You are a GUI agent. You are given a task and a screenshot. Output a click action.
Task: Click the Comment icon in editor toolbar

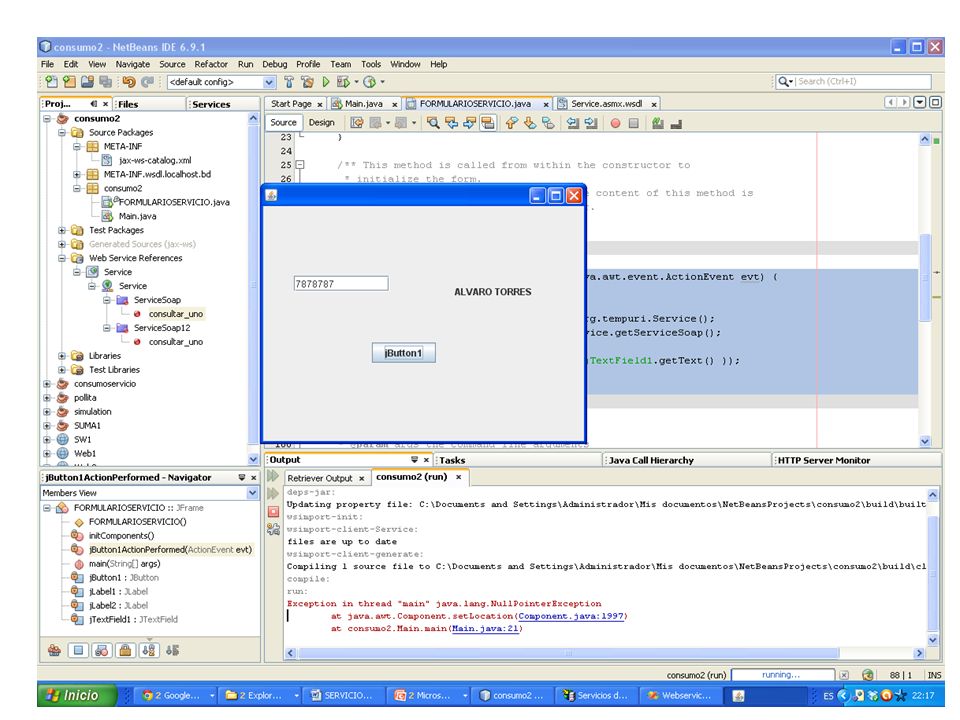[658, 123]
